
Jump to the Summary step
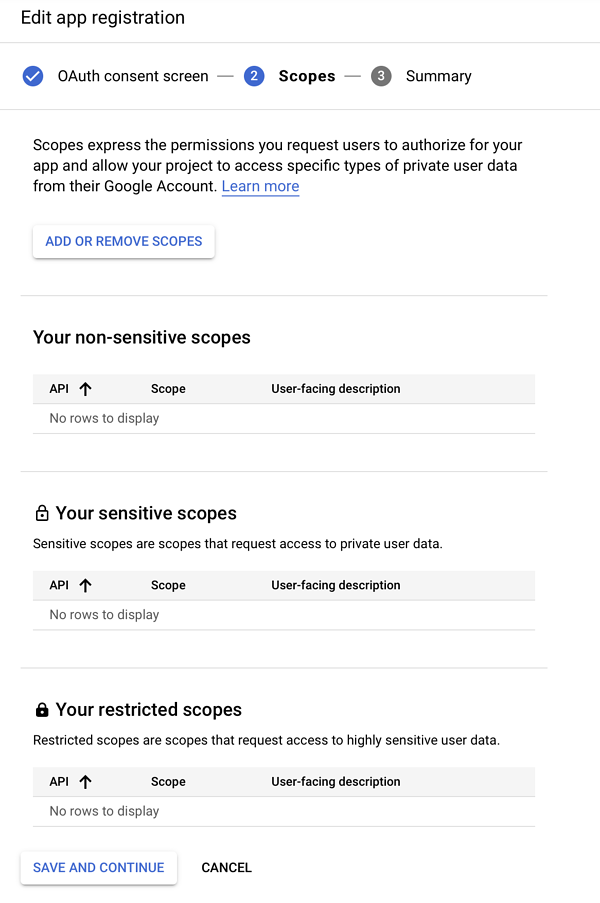point(439,76)
